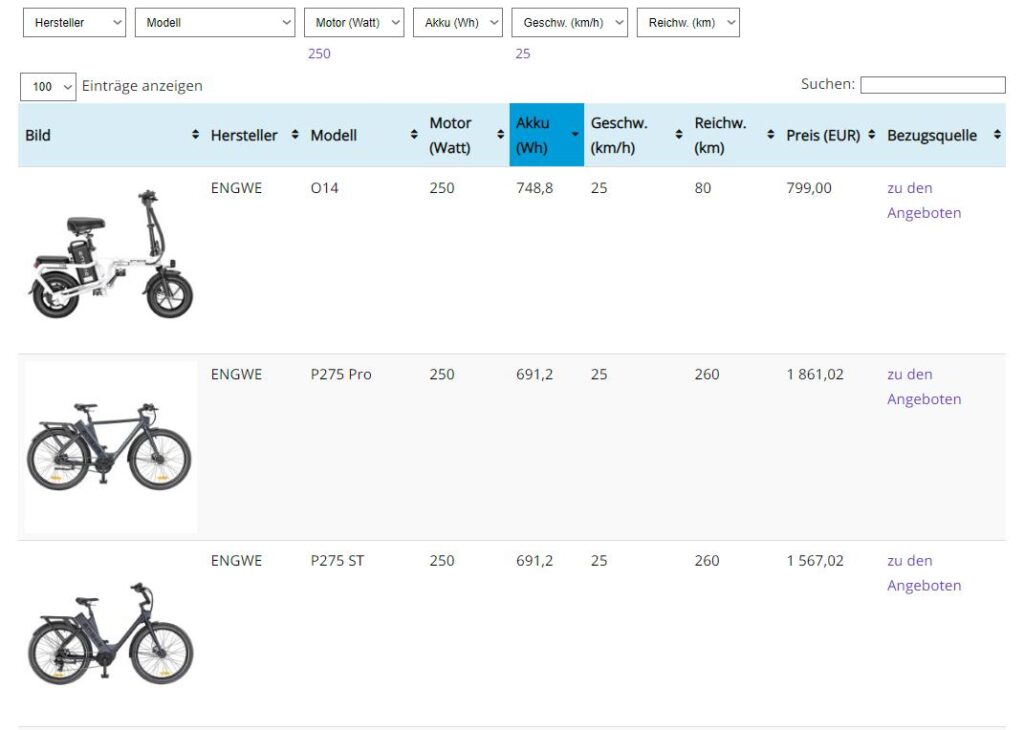This screenshot has width=1024, height=730.
Task: Open ENGWE O14 'zu den Angeboten' link
Action: 923,200
